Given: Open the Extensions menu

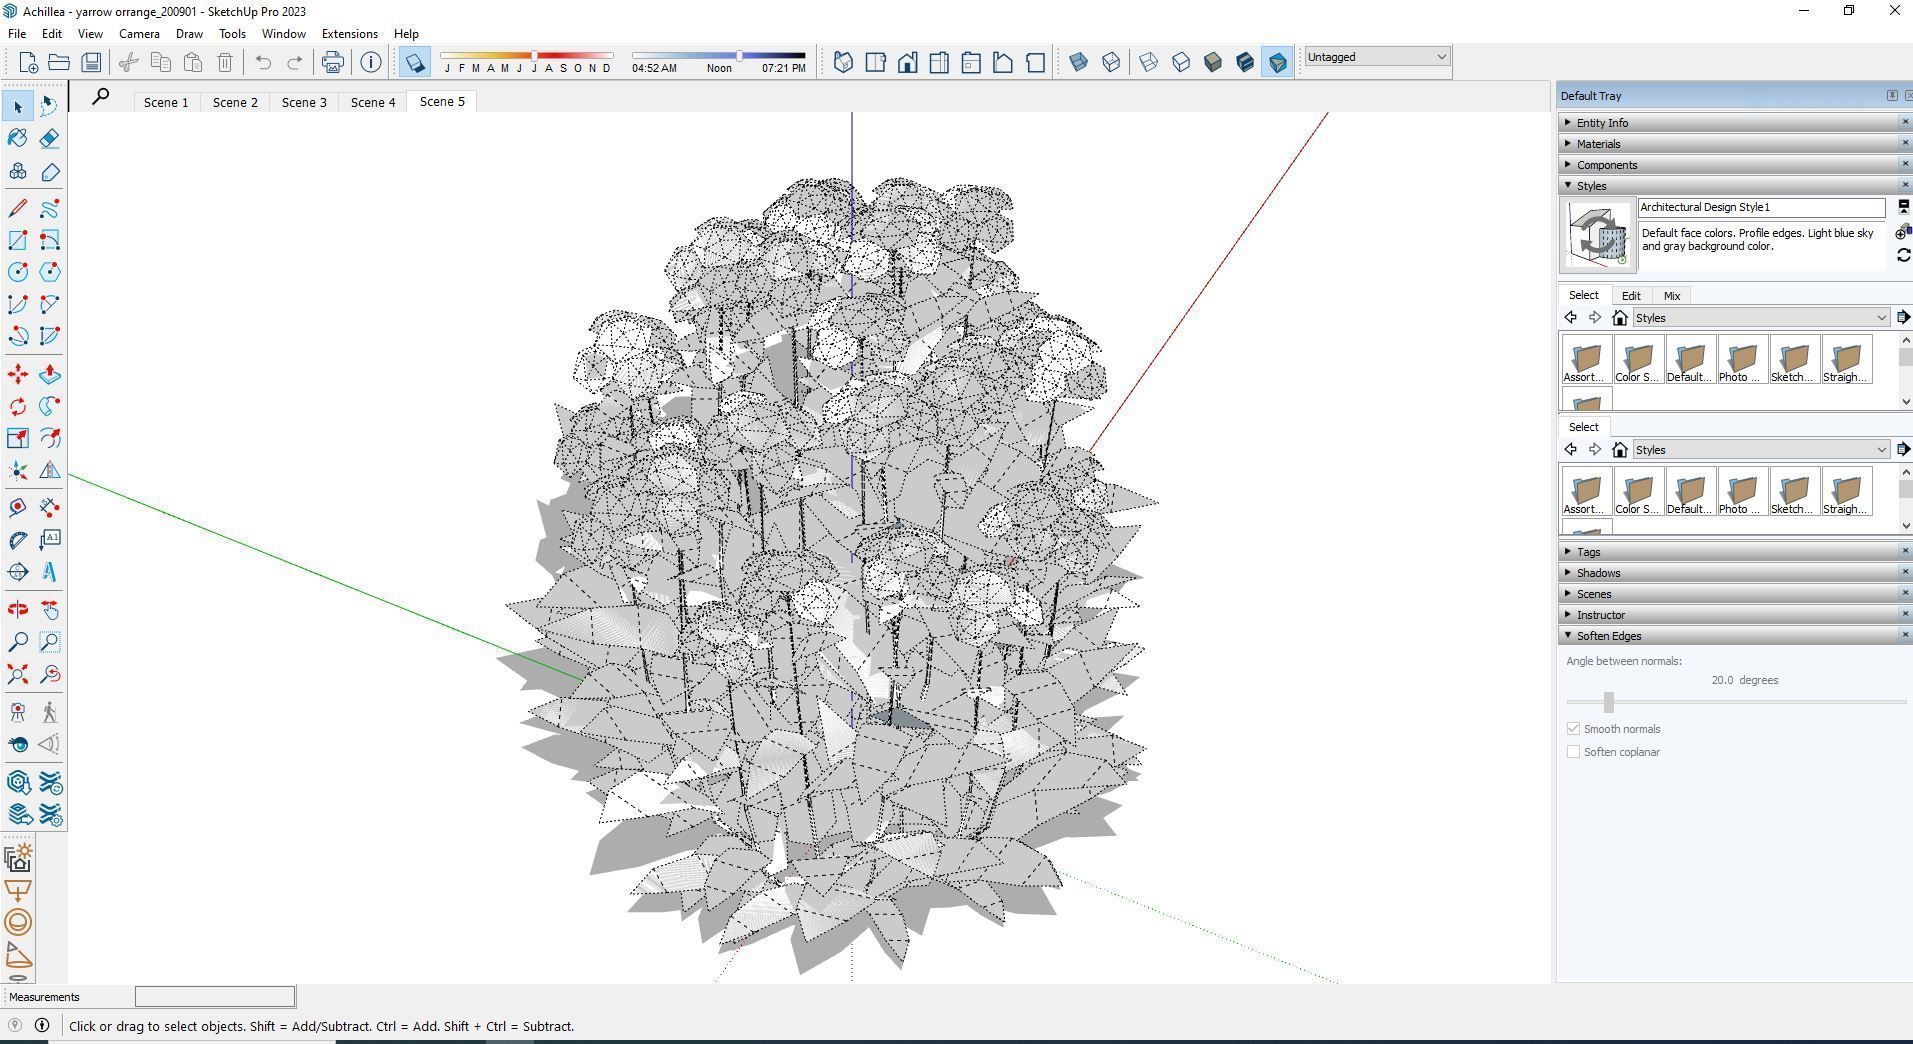Looking at the screenshot, I should (349, 34).
